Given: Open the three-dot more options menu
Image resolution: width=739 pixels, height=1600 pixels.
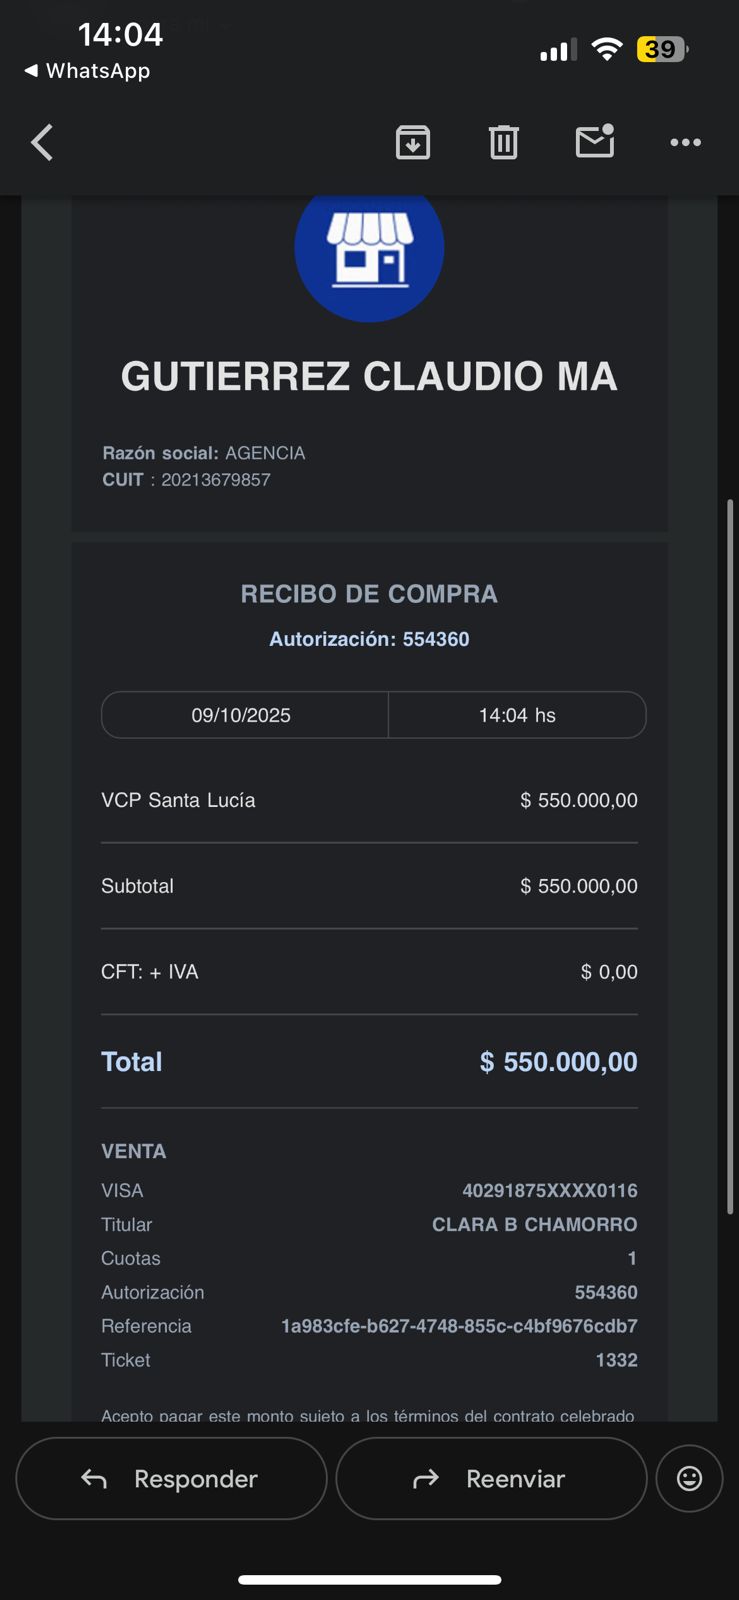Looking at the screenshot, I should pos(685,143).
